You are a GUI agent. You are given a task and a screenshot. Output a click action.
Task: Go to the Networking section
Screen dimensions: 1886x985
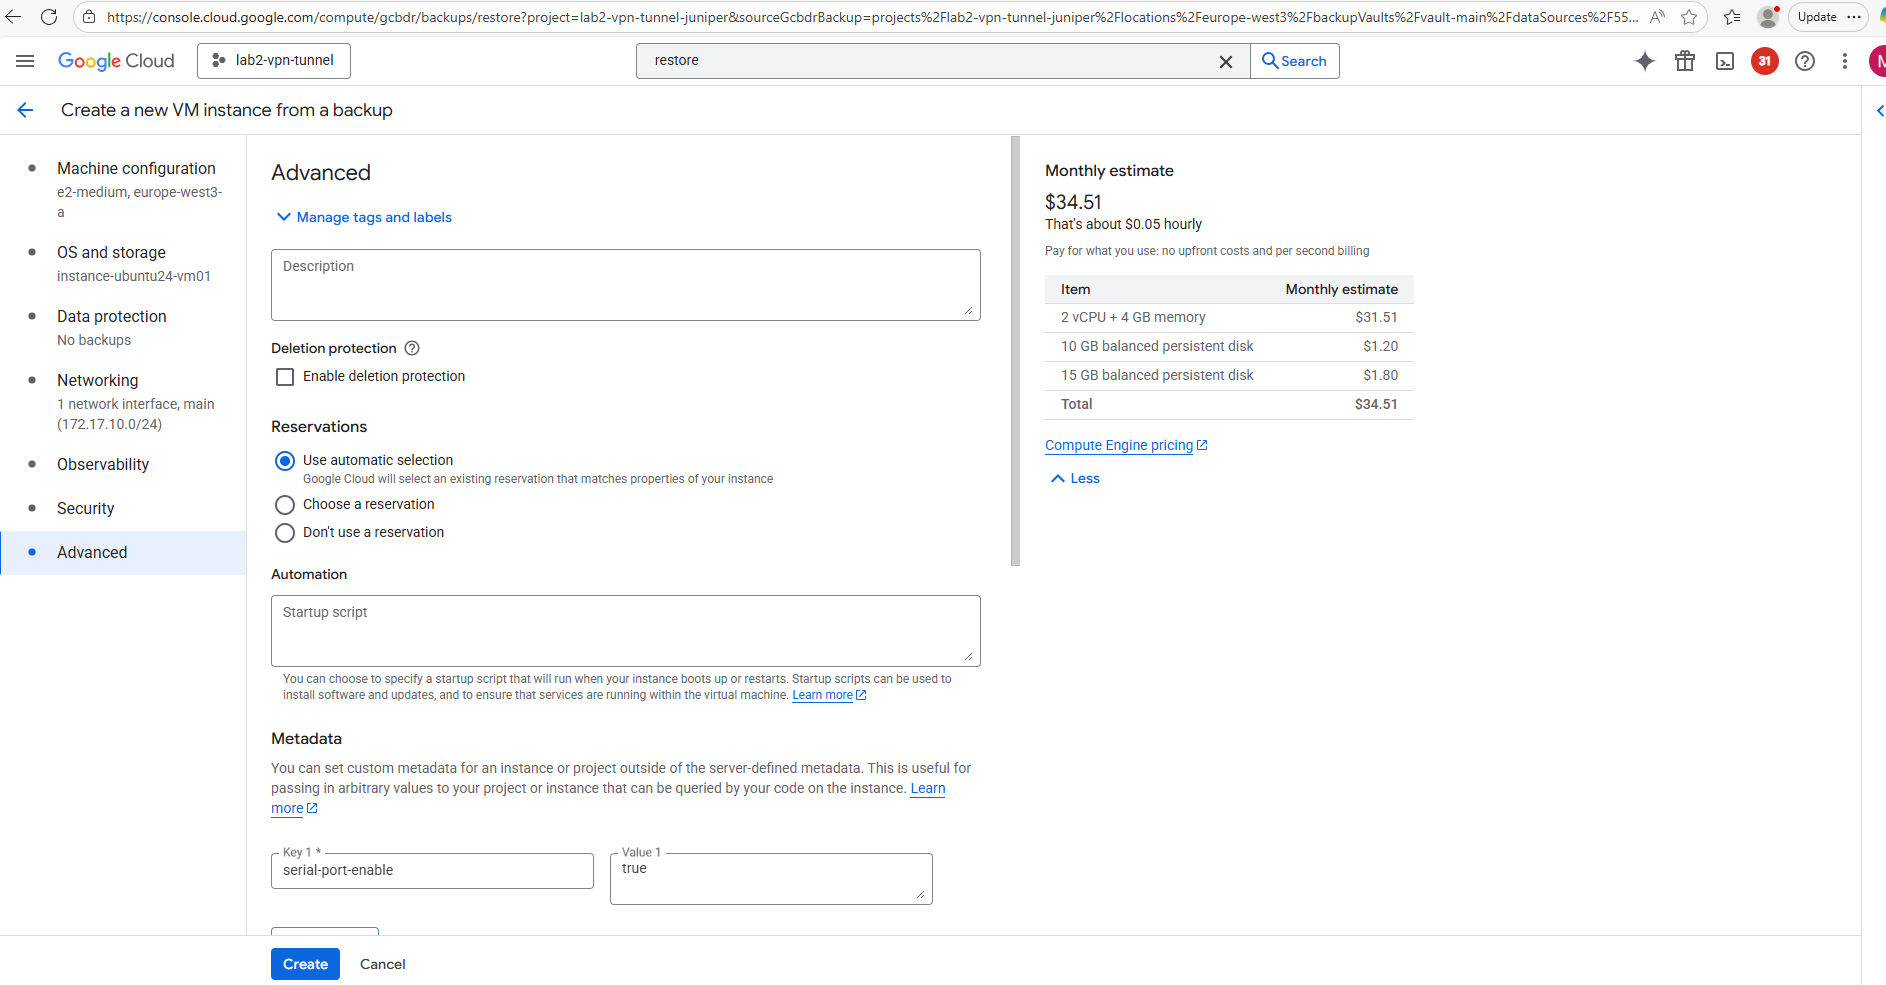pyautogui.click(x=98, y=380)
